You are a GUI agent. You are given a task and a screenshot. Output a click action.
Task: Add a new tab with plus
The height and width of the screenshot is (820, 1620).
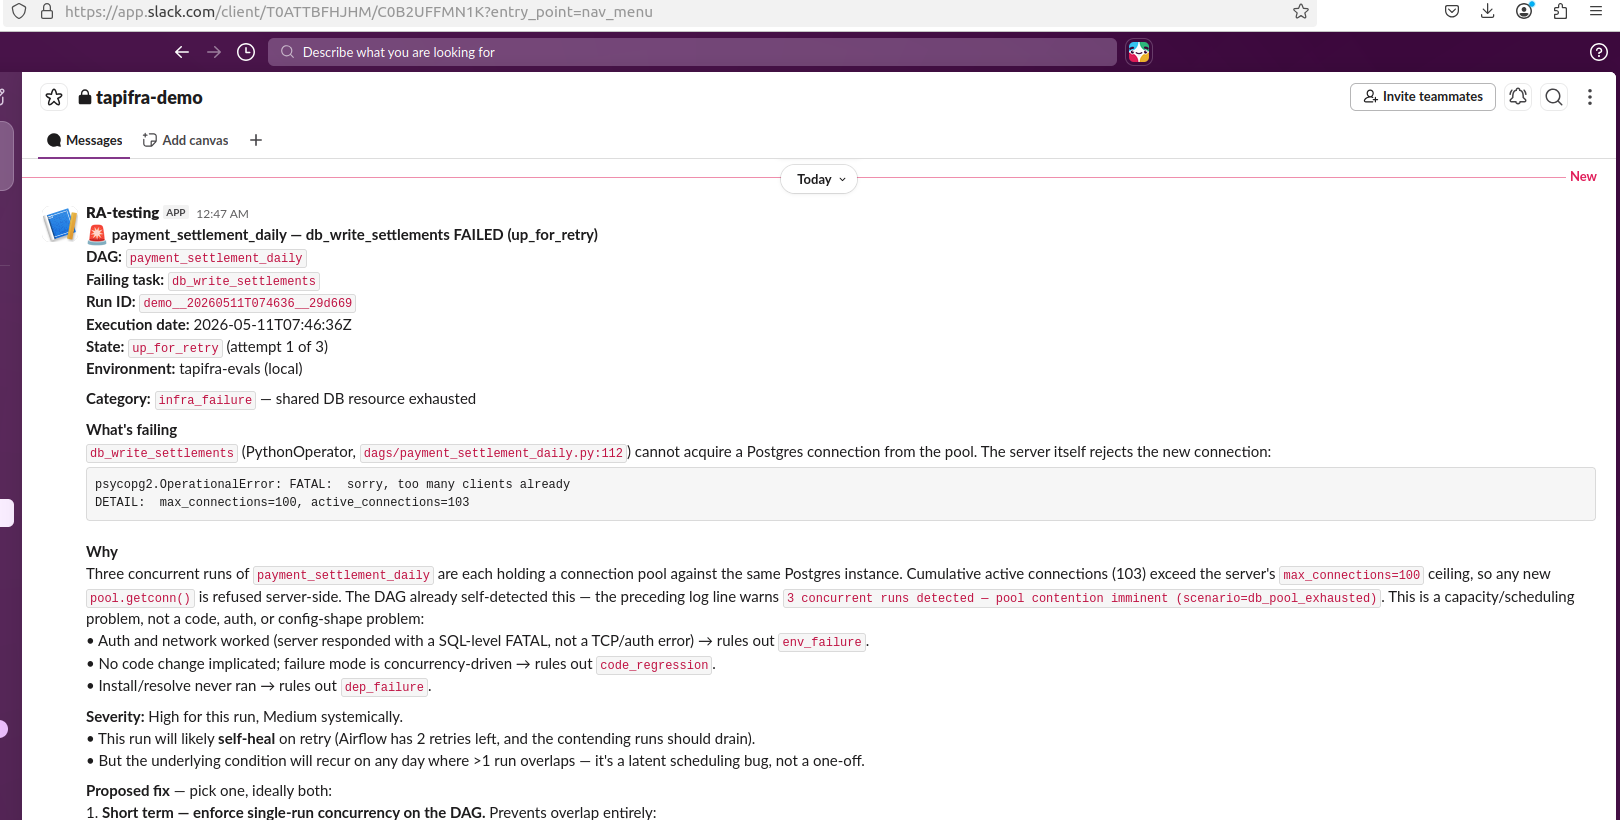tap(256, 140)
